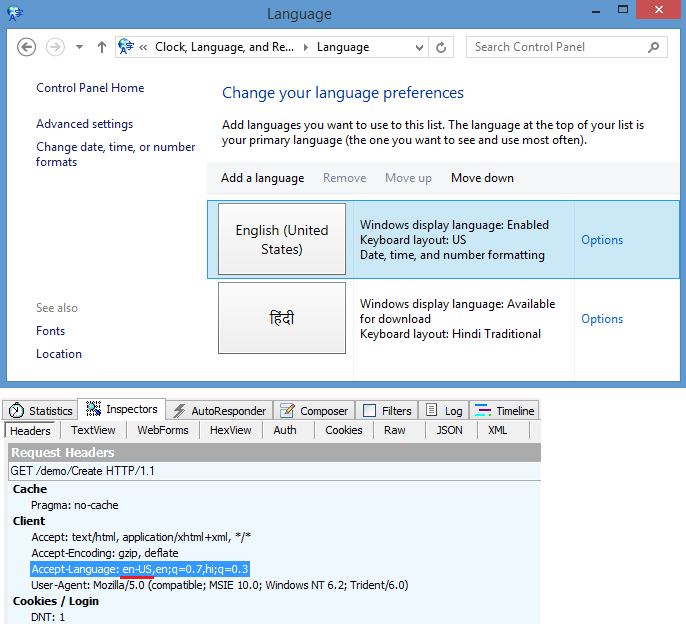This screenshot has width=686, height=626.
Task: Open the Composer tab
Action: tap(314, 410)
